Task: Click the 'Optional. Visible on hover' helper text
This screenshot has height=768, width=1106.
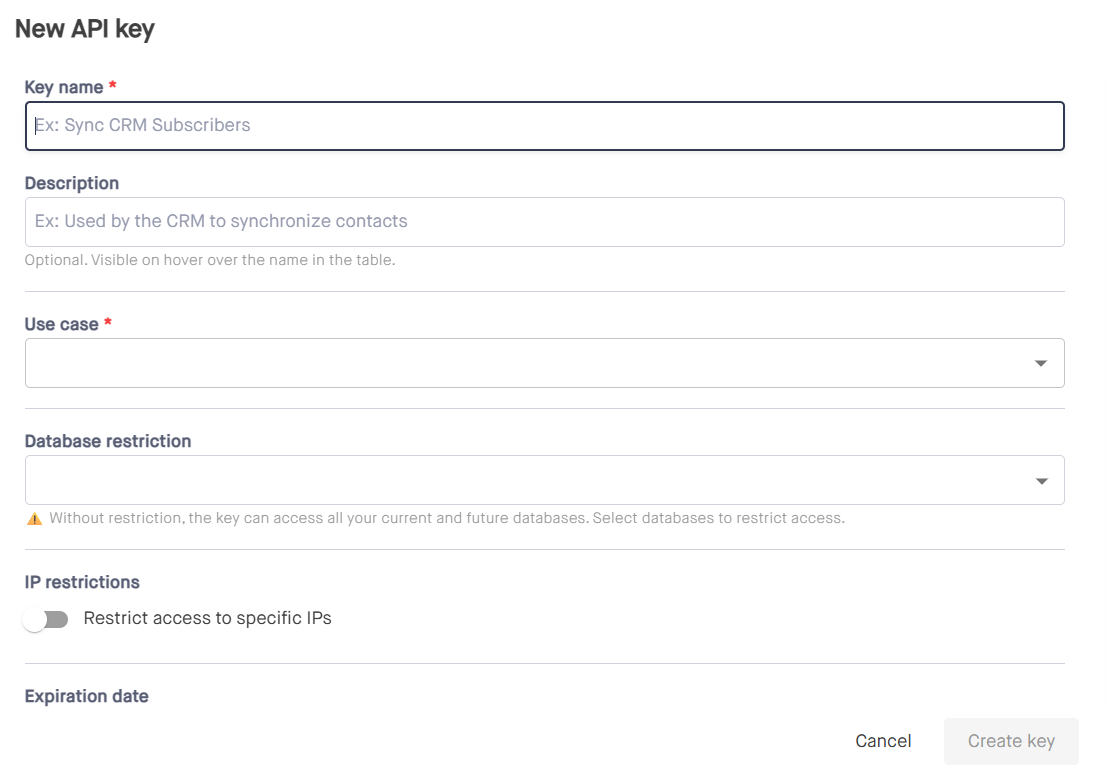Action: [x=210, y=261]
